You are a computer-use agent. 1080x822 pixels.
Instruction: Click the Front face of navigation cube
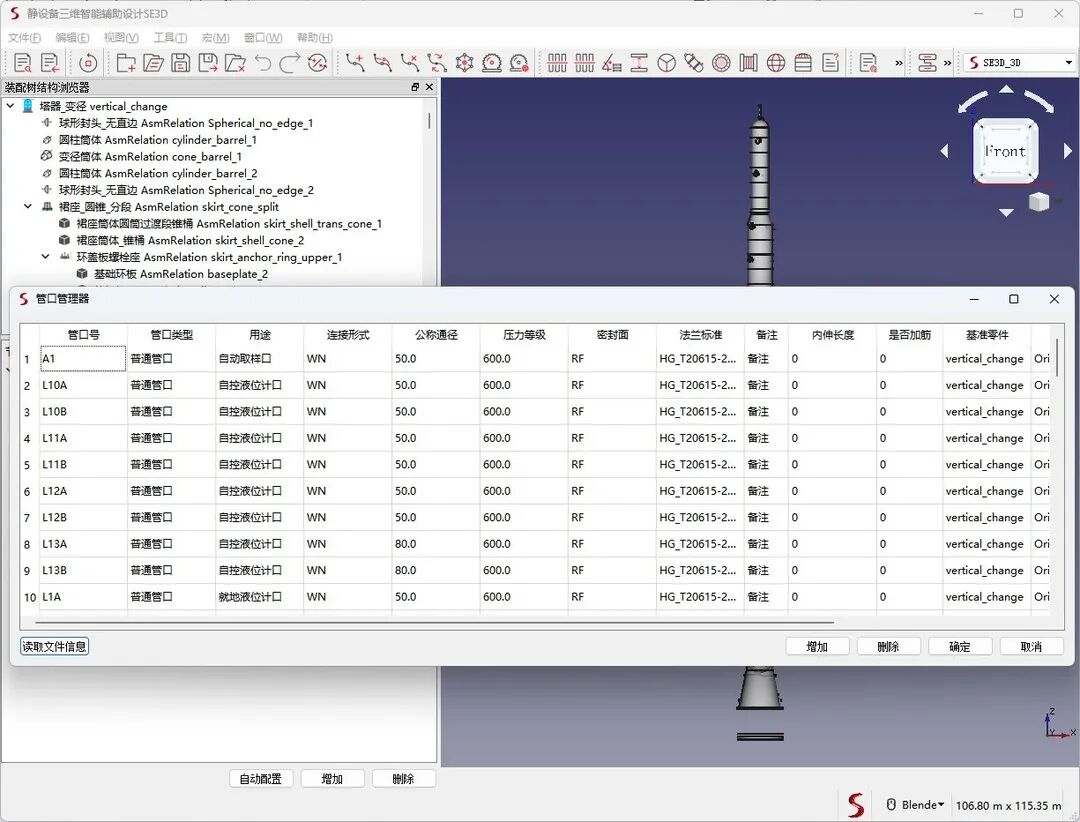click(1006, 152)
